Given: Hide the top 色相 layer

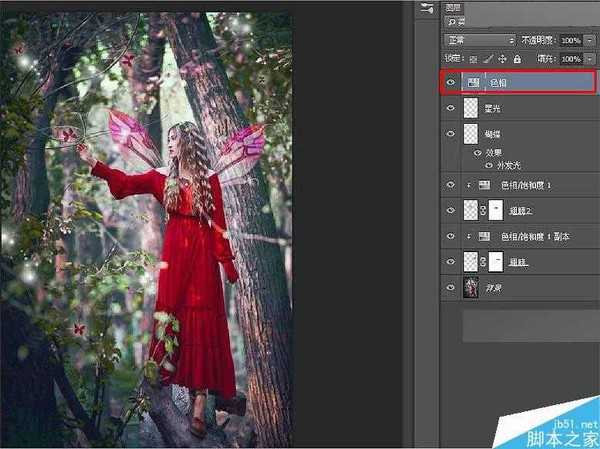Looking at the screenshot, I should click(450, 83).
